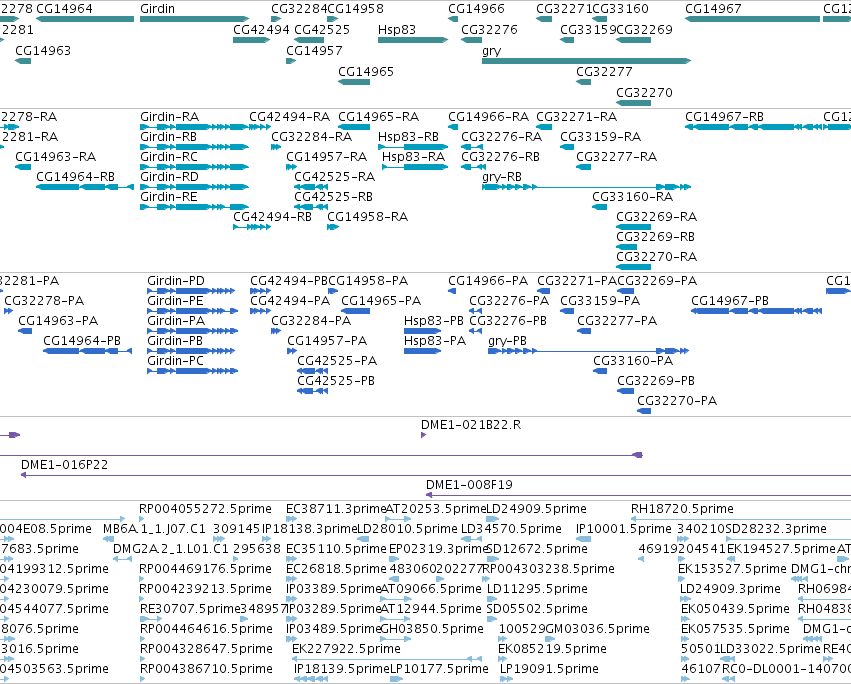Click transcript Hsp83-RB label
Image resolution: width=851 pixels, height=684 pixels.
[x=408, y=137]
